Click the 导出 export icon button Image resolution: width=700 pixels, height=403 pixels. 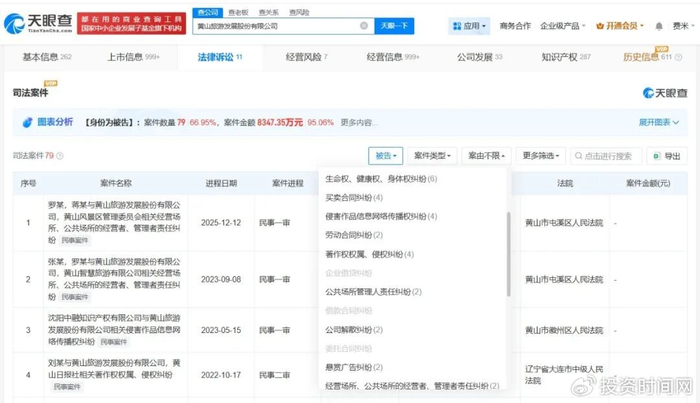(667, 156)
